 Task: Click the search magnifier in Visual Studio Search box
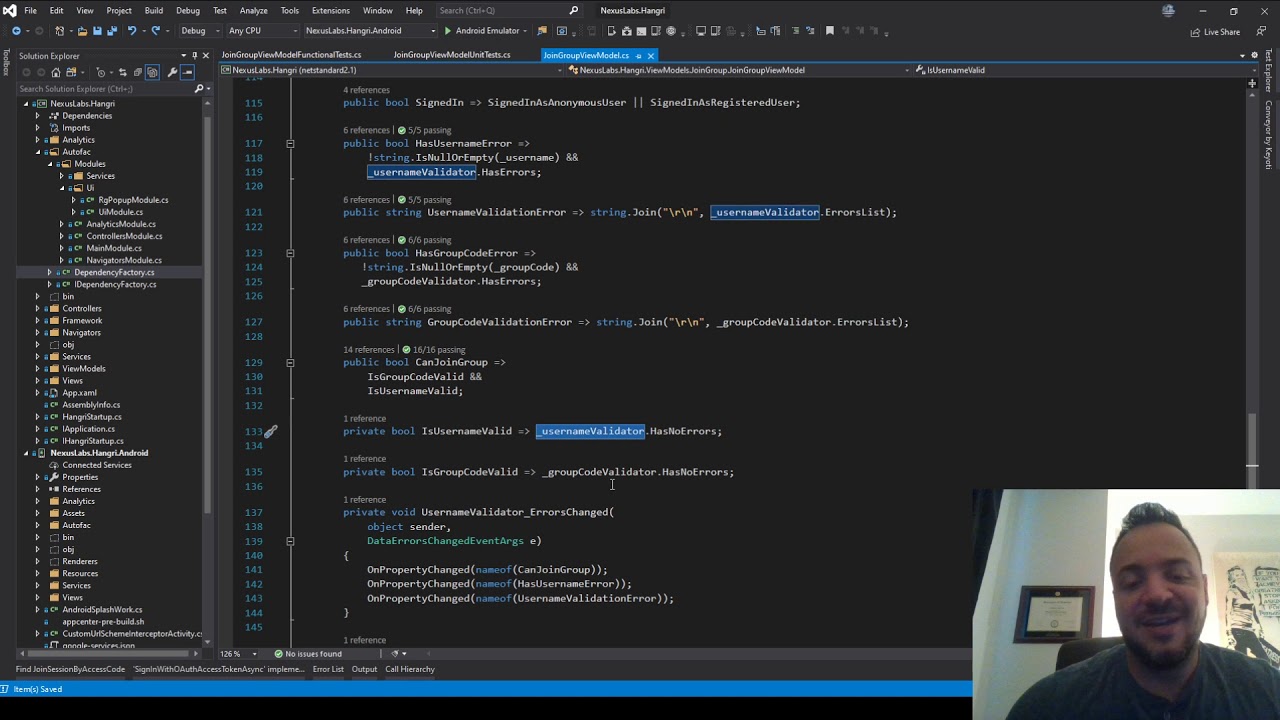574,11
